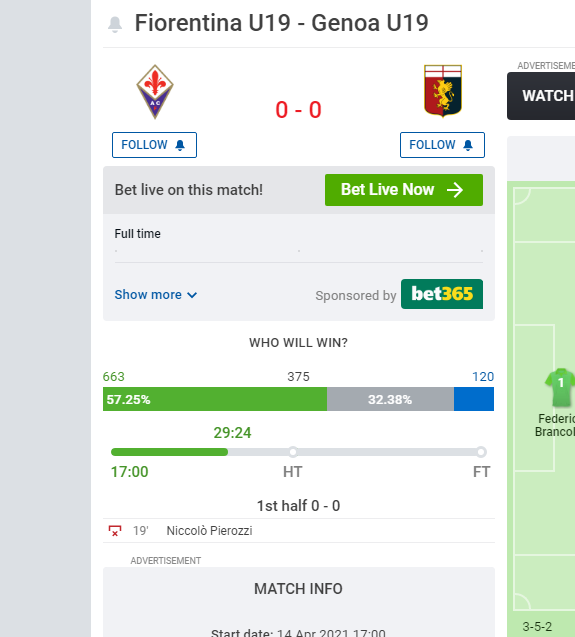Viewport: 575px width, 637px height.
Task: Follow Genoa U19 team
Action: point(442,145)
